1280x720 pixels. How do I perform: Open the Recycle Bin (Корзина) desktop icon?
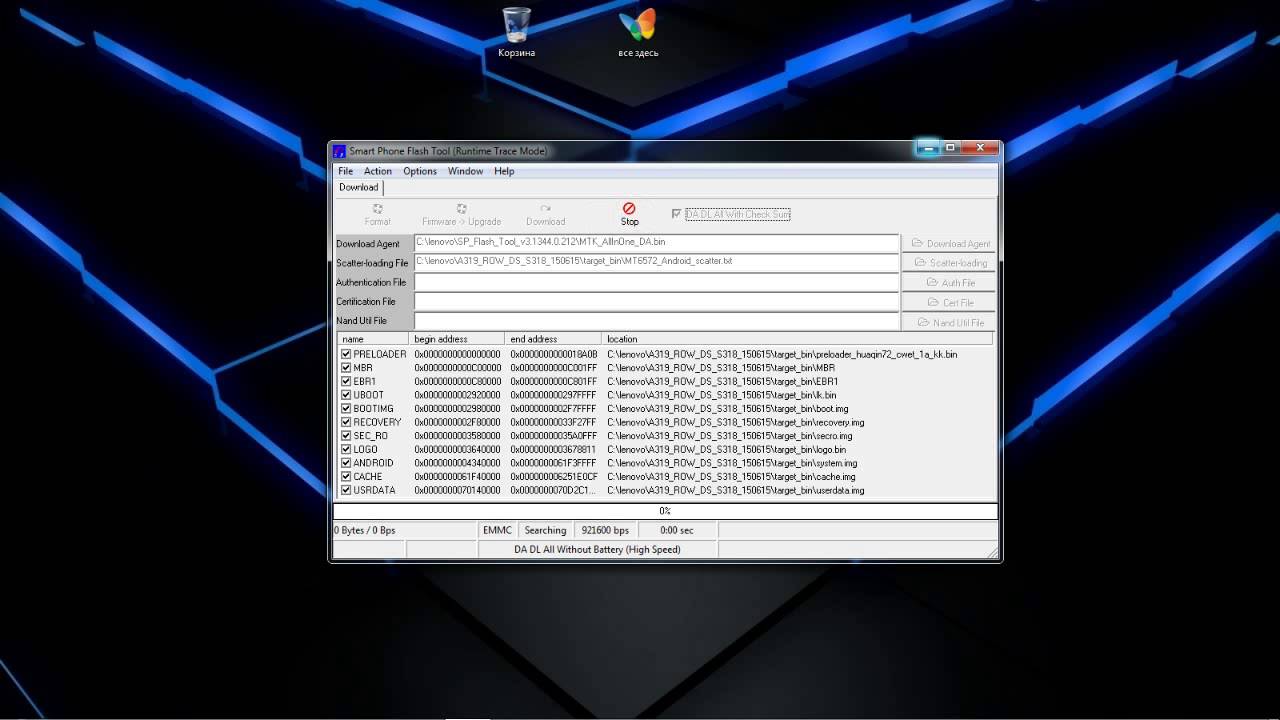(517, 32)
